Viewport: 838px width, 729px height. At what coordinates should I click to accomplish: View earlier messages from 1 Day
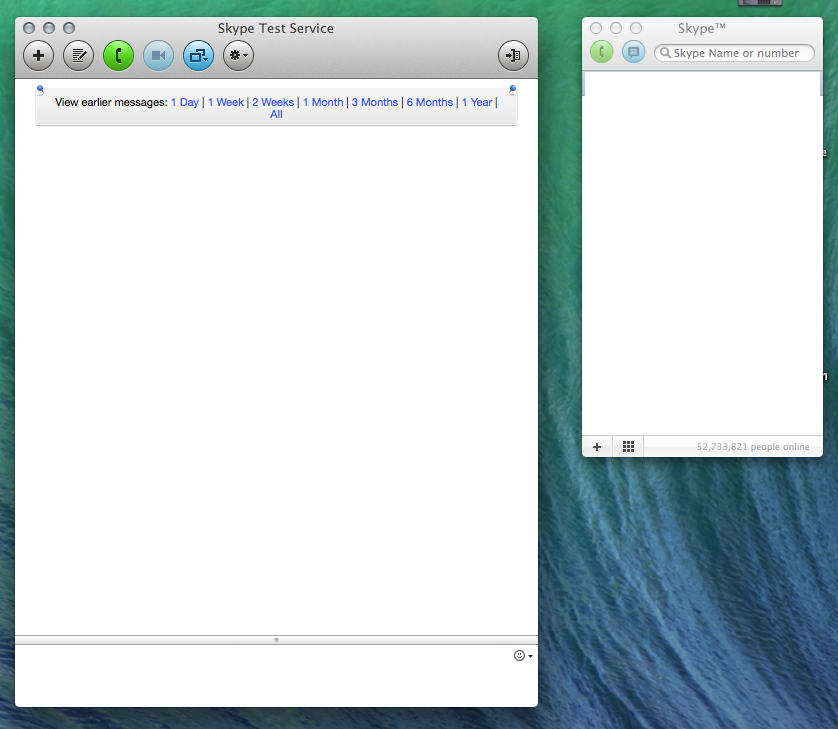click(185, 102)
